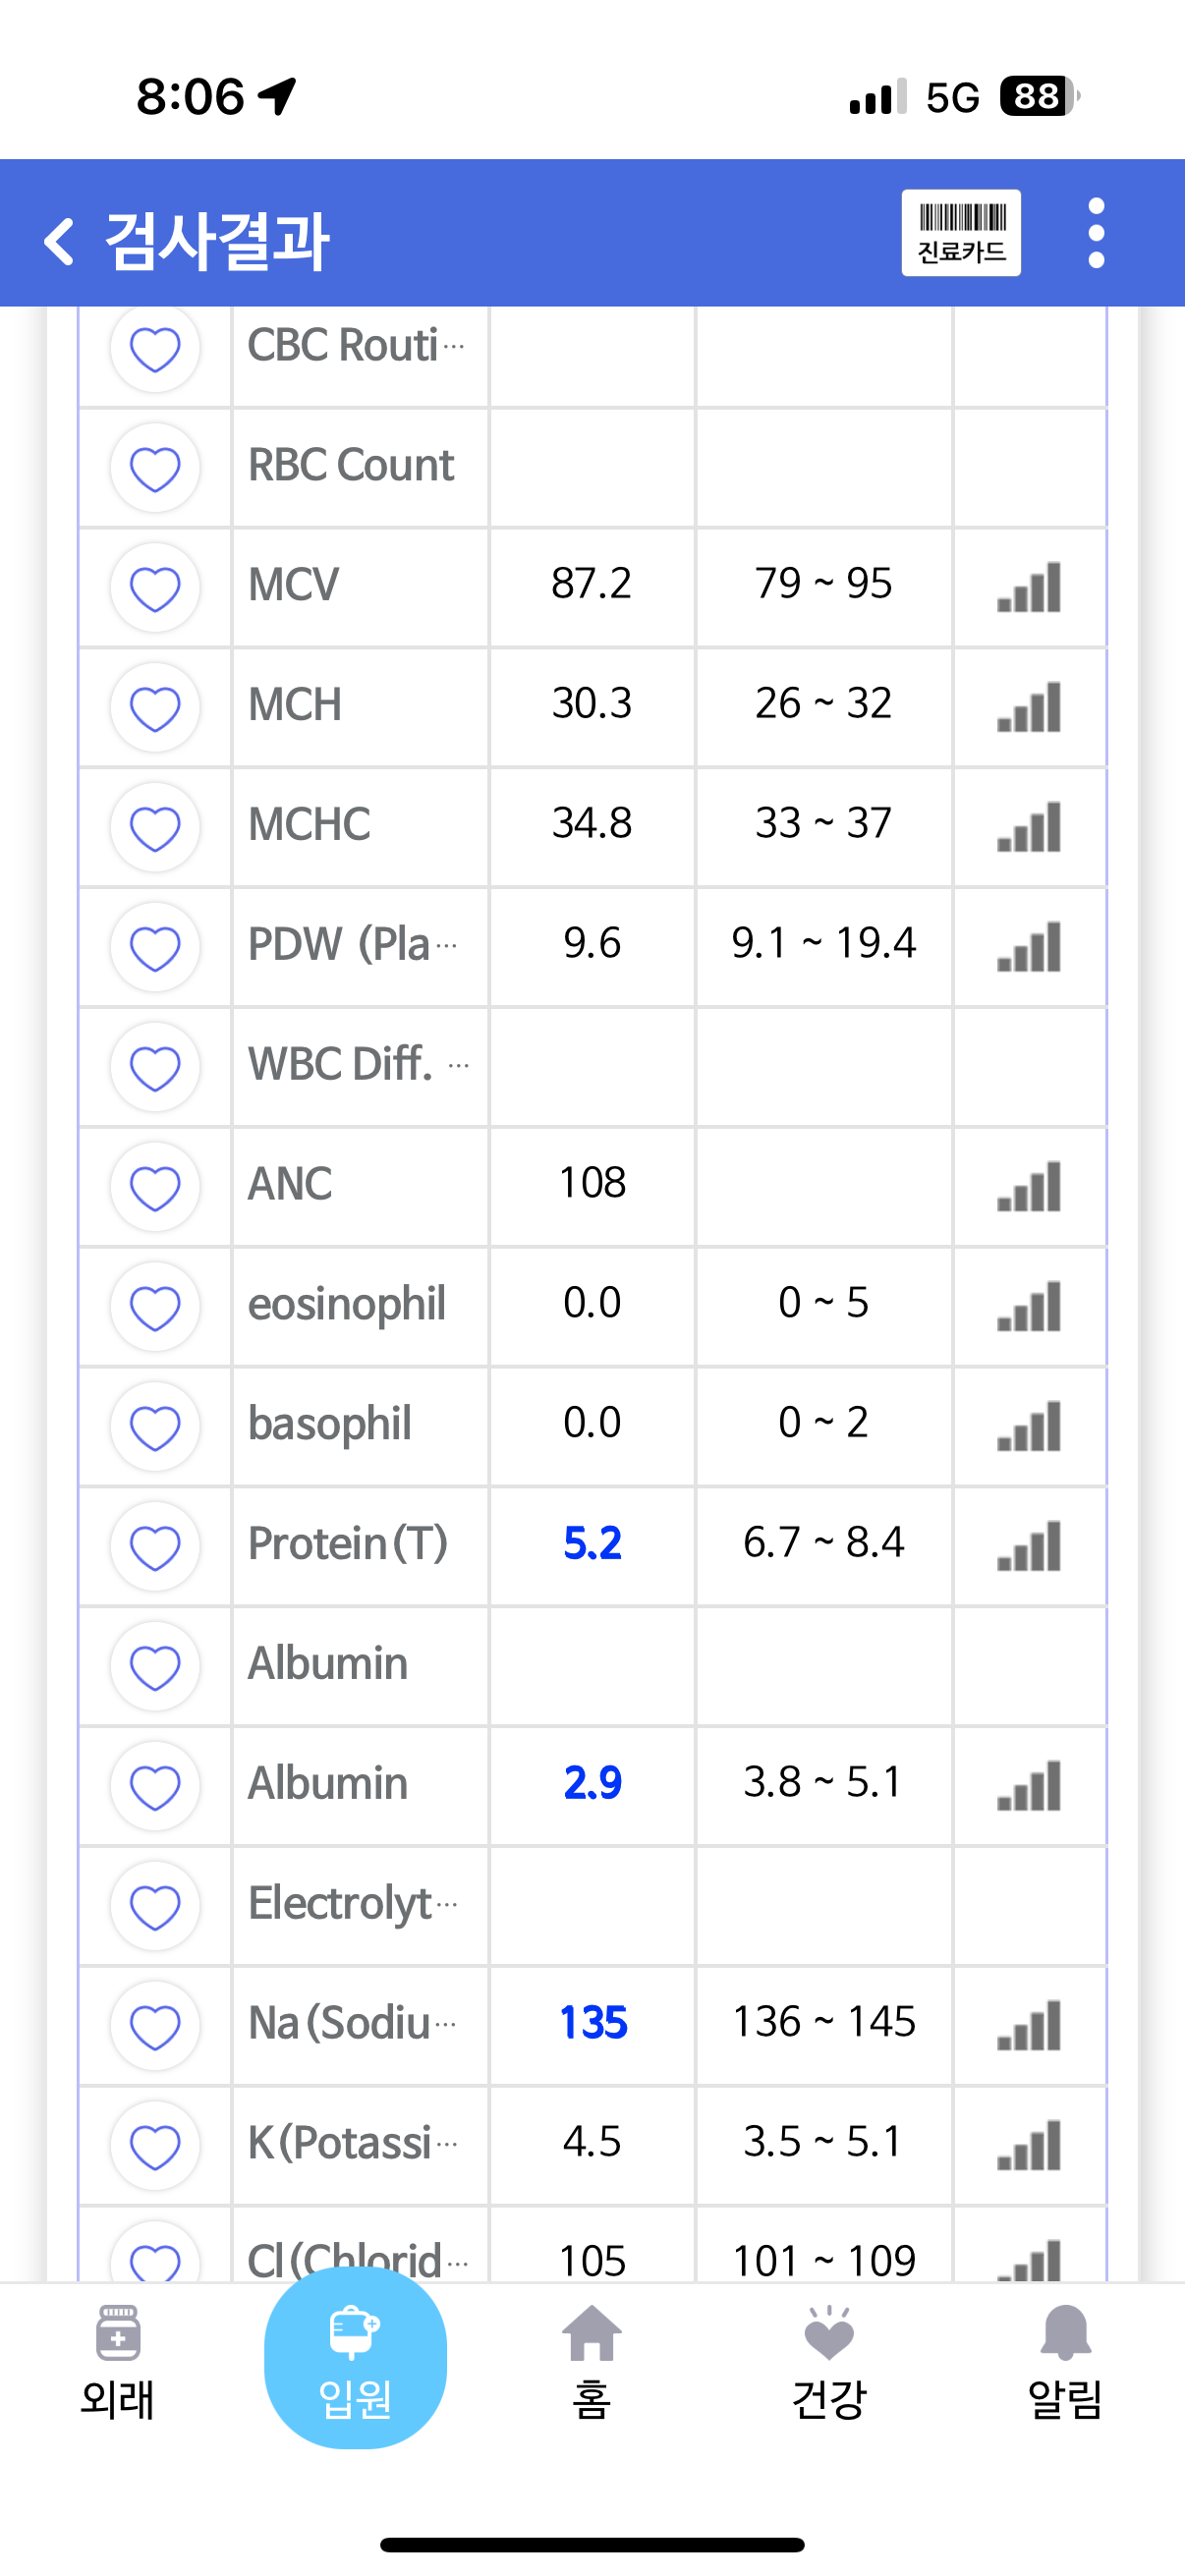The image size is (1185, 2576).
Task: View trend chart for MCV
Action: click(1028, 587)
